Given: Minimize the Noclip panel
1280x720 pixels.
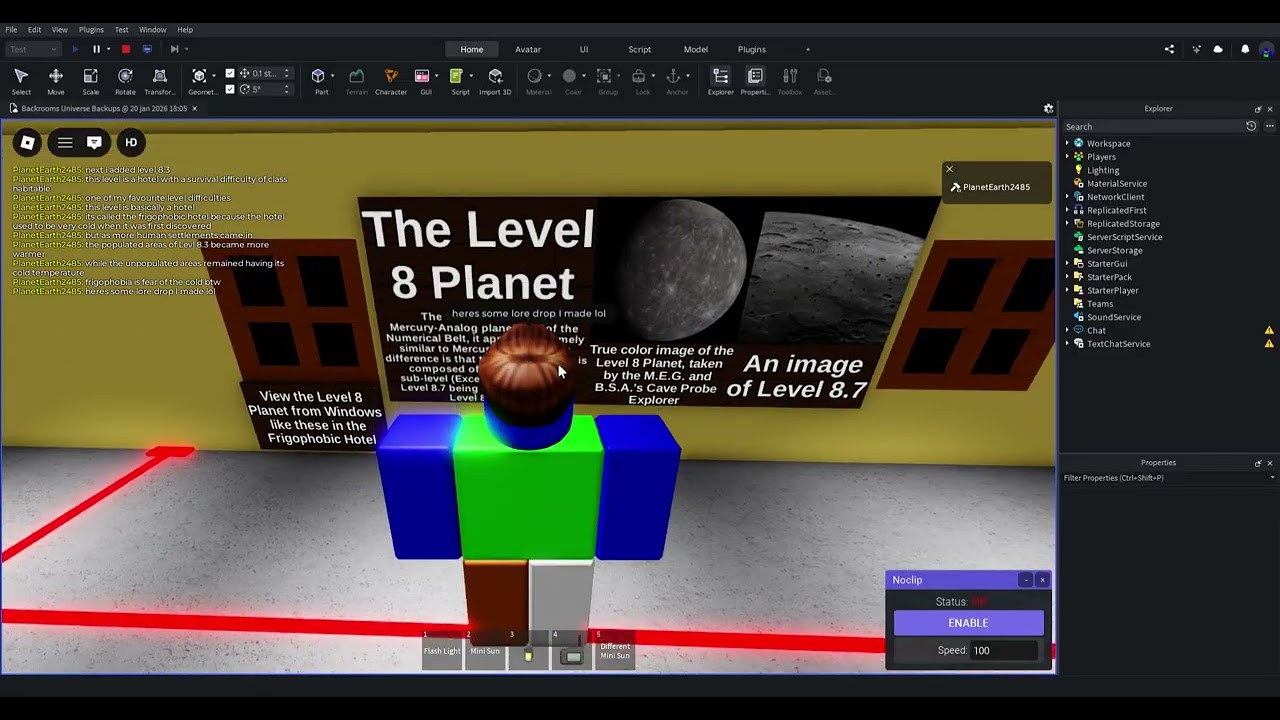Looking at the screenshot, I should coord(1026,580).
